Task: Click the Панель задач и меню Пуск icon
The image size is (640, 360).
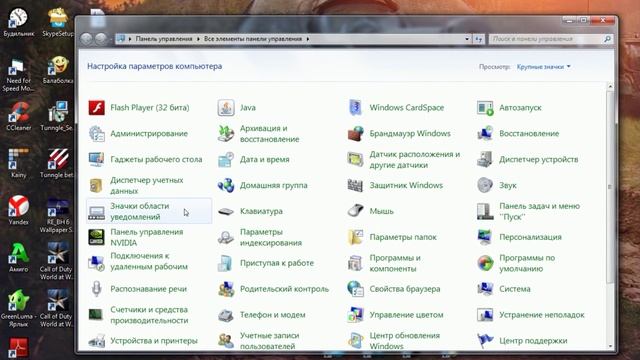Action: [485, 211]
